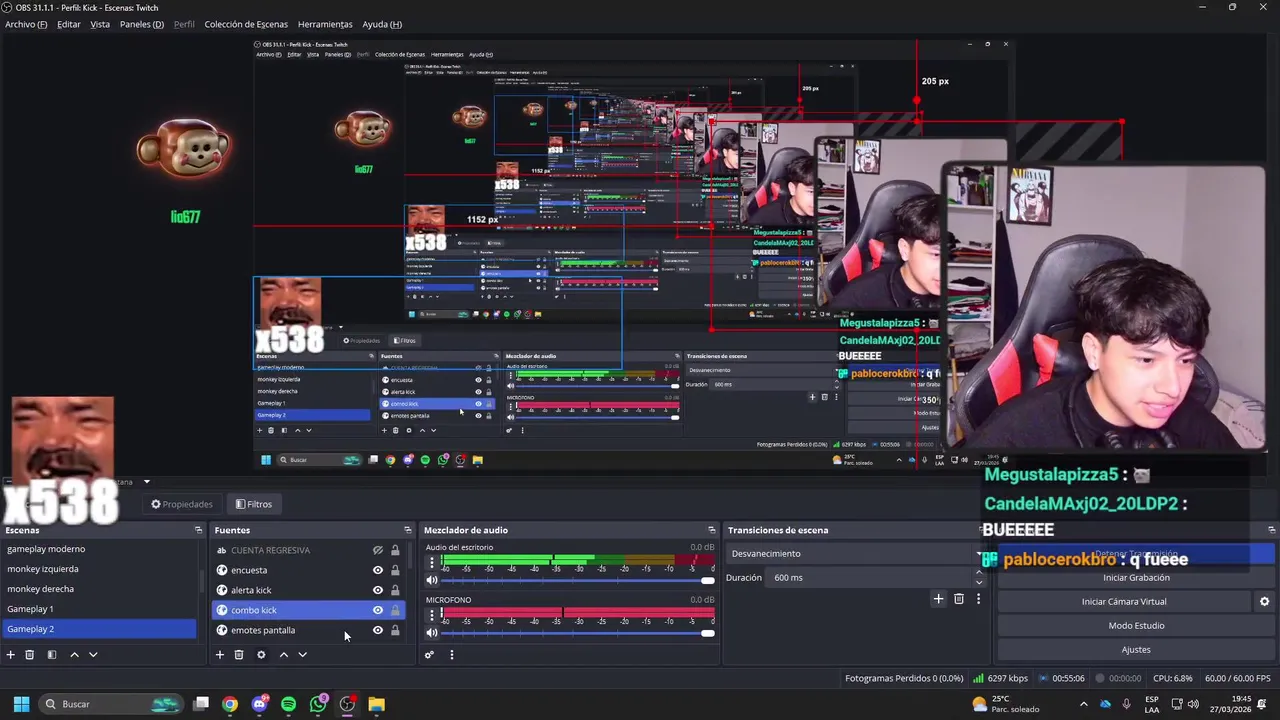The image size is (1280, 720).
Task: Move scene down with Escenas down arrow
Action: 93,655
